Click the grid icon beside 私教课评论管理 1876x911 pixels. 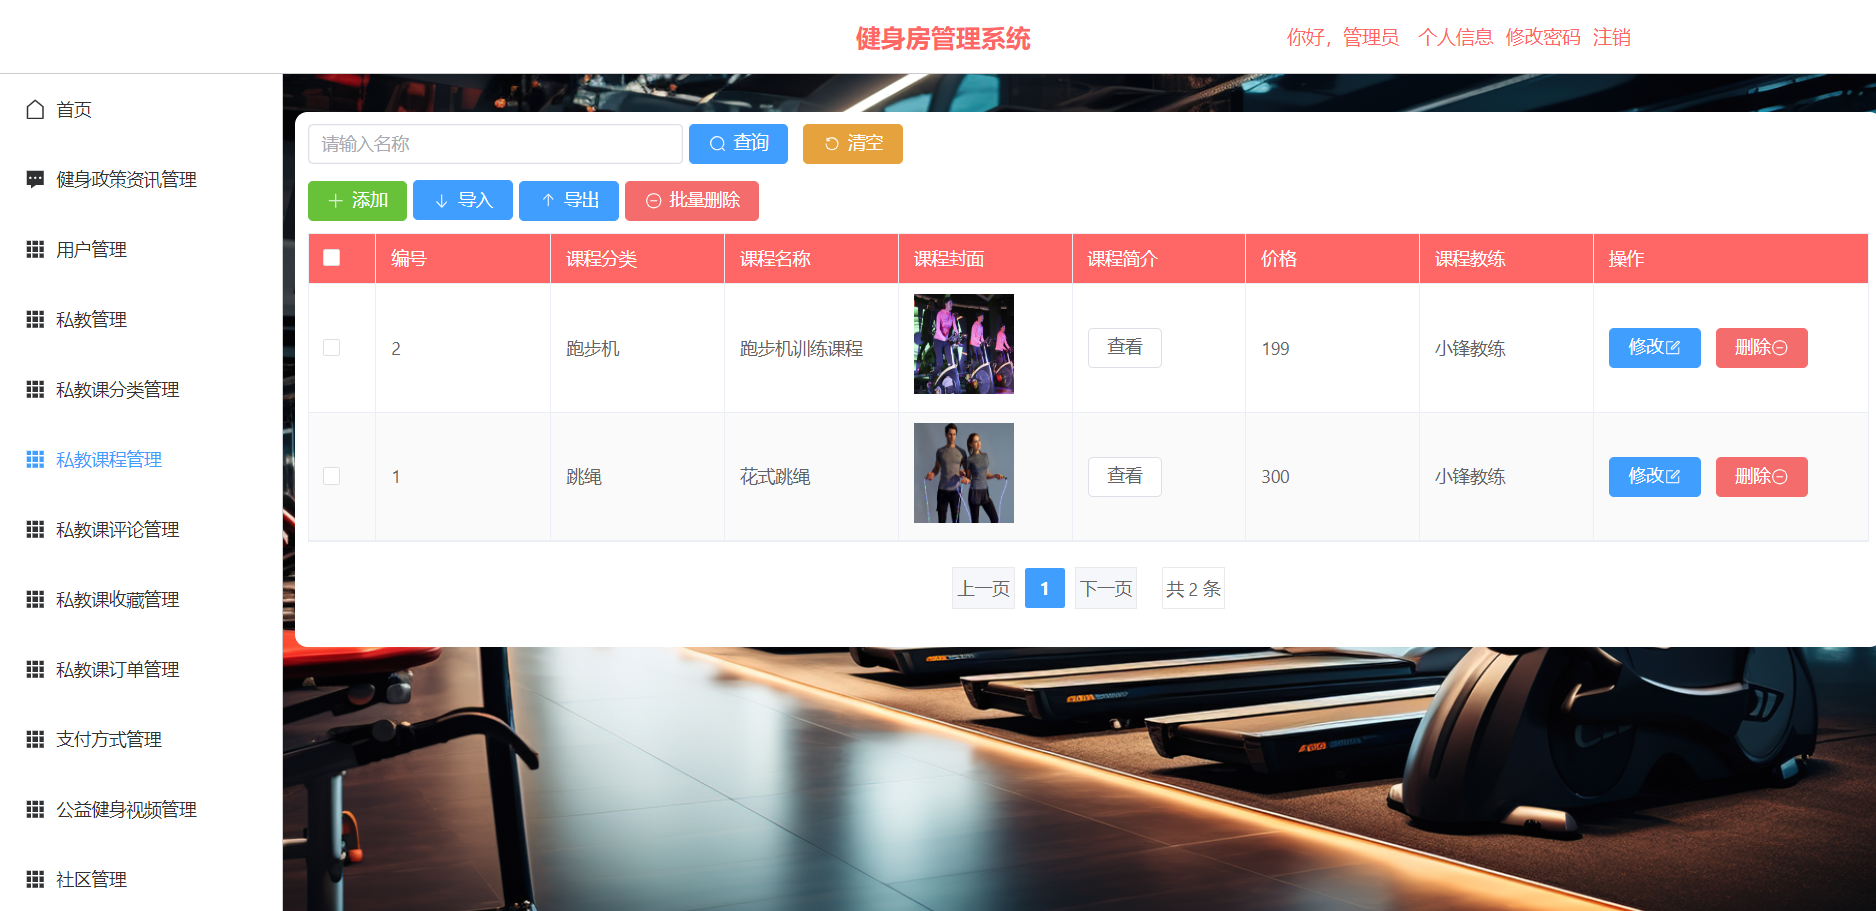35,529
